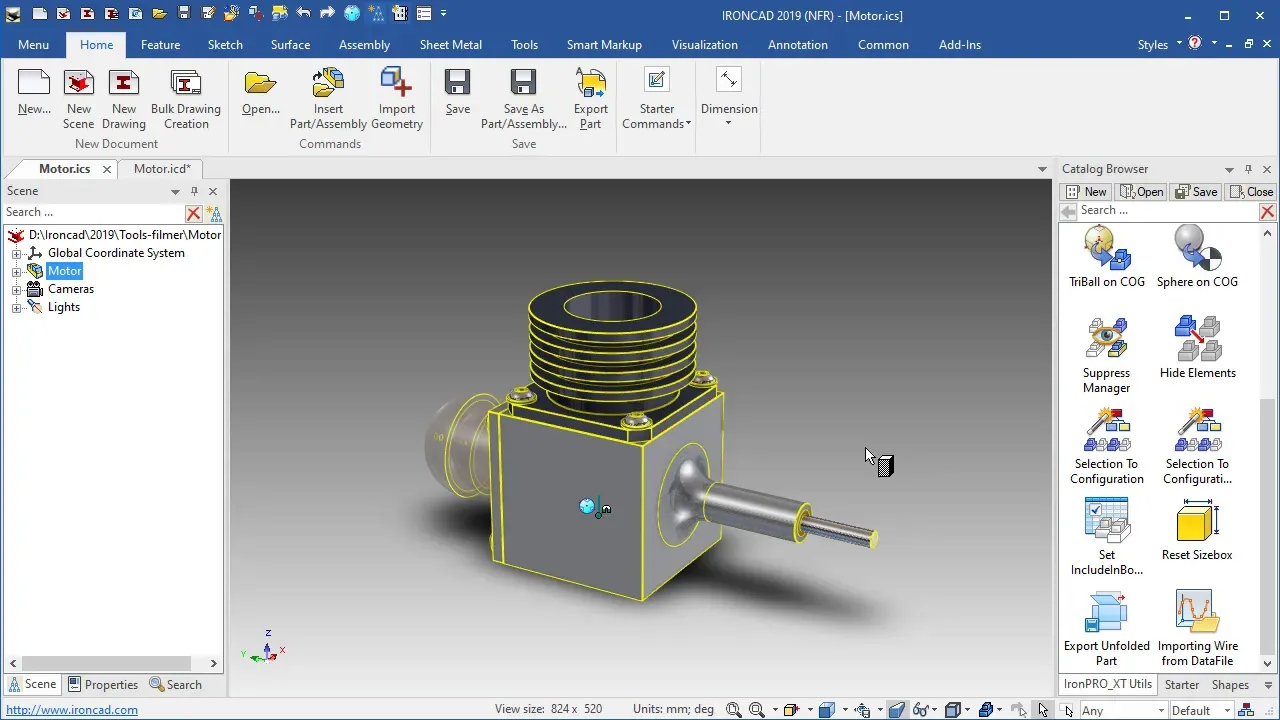The image size is (1280, 720).
Task: Expand Global Coordinate System node
Action: [16, 253]
